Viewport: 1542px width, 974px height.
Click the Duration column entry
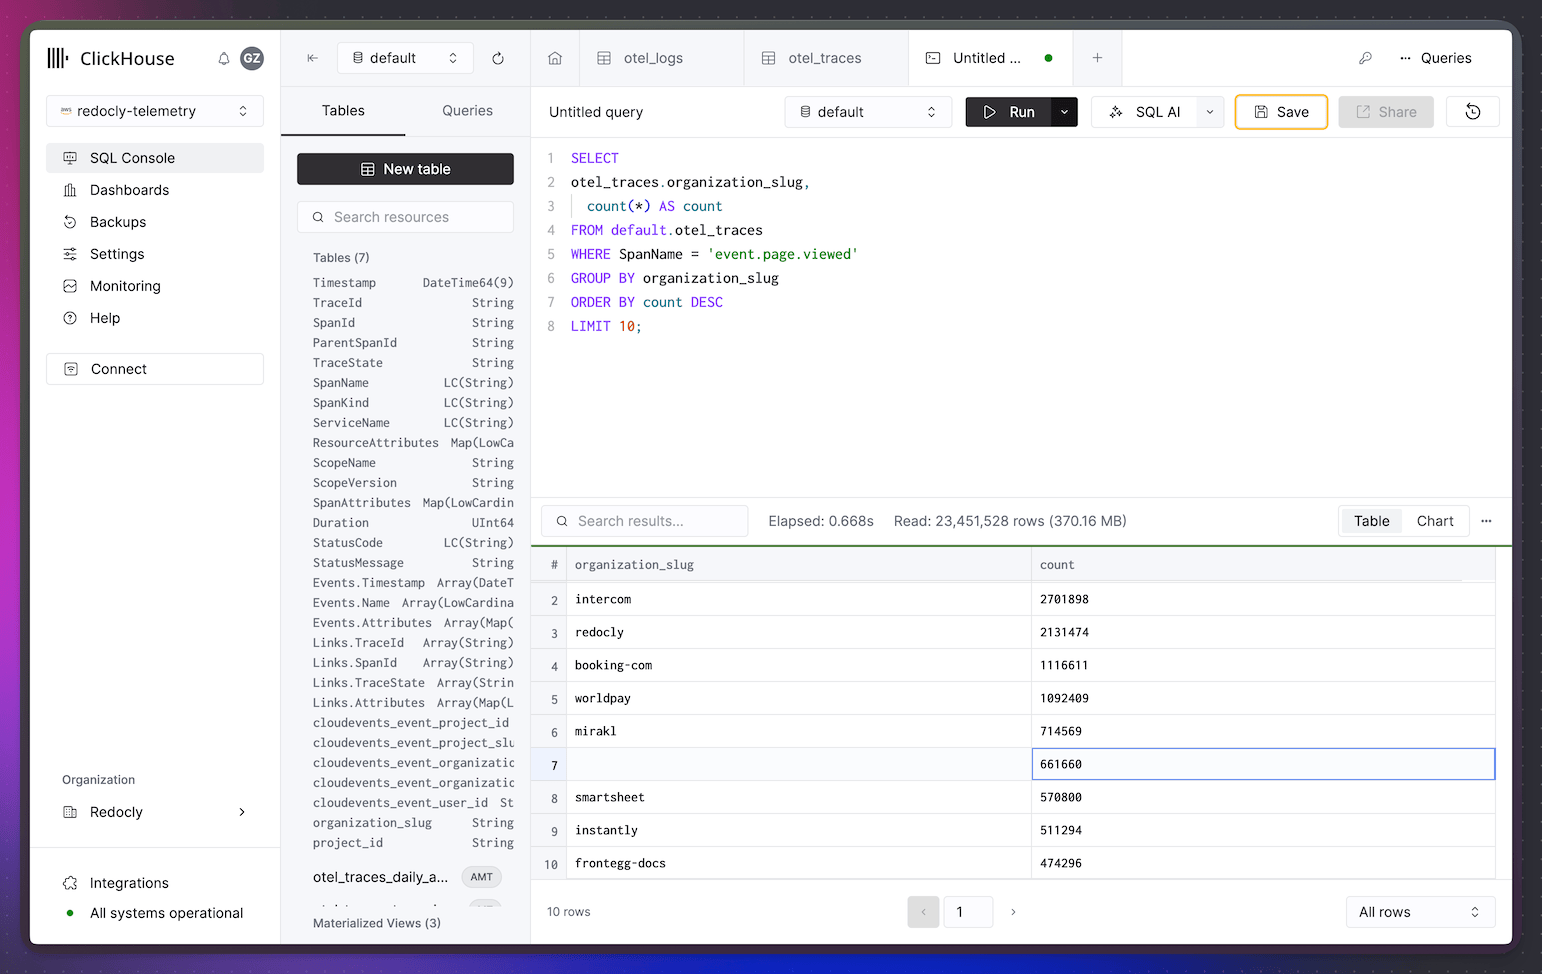click(413, 523)
